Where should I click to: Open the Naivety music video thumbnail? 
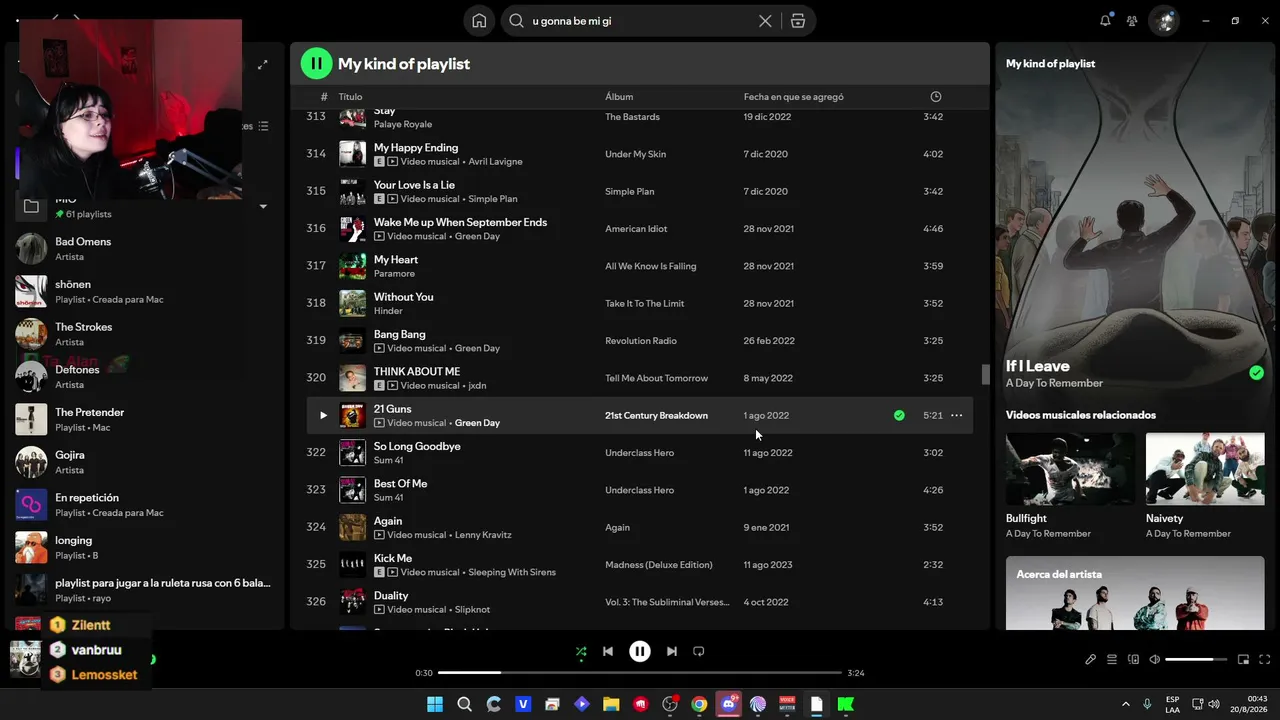(1205, 469)
